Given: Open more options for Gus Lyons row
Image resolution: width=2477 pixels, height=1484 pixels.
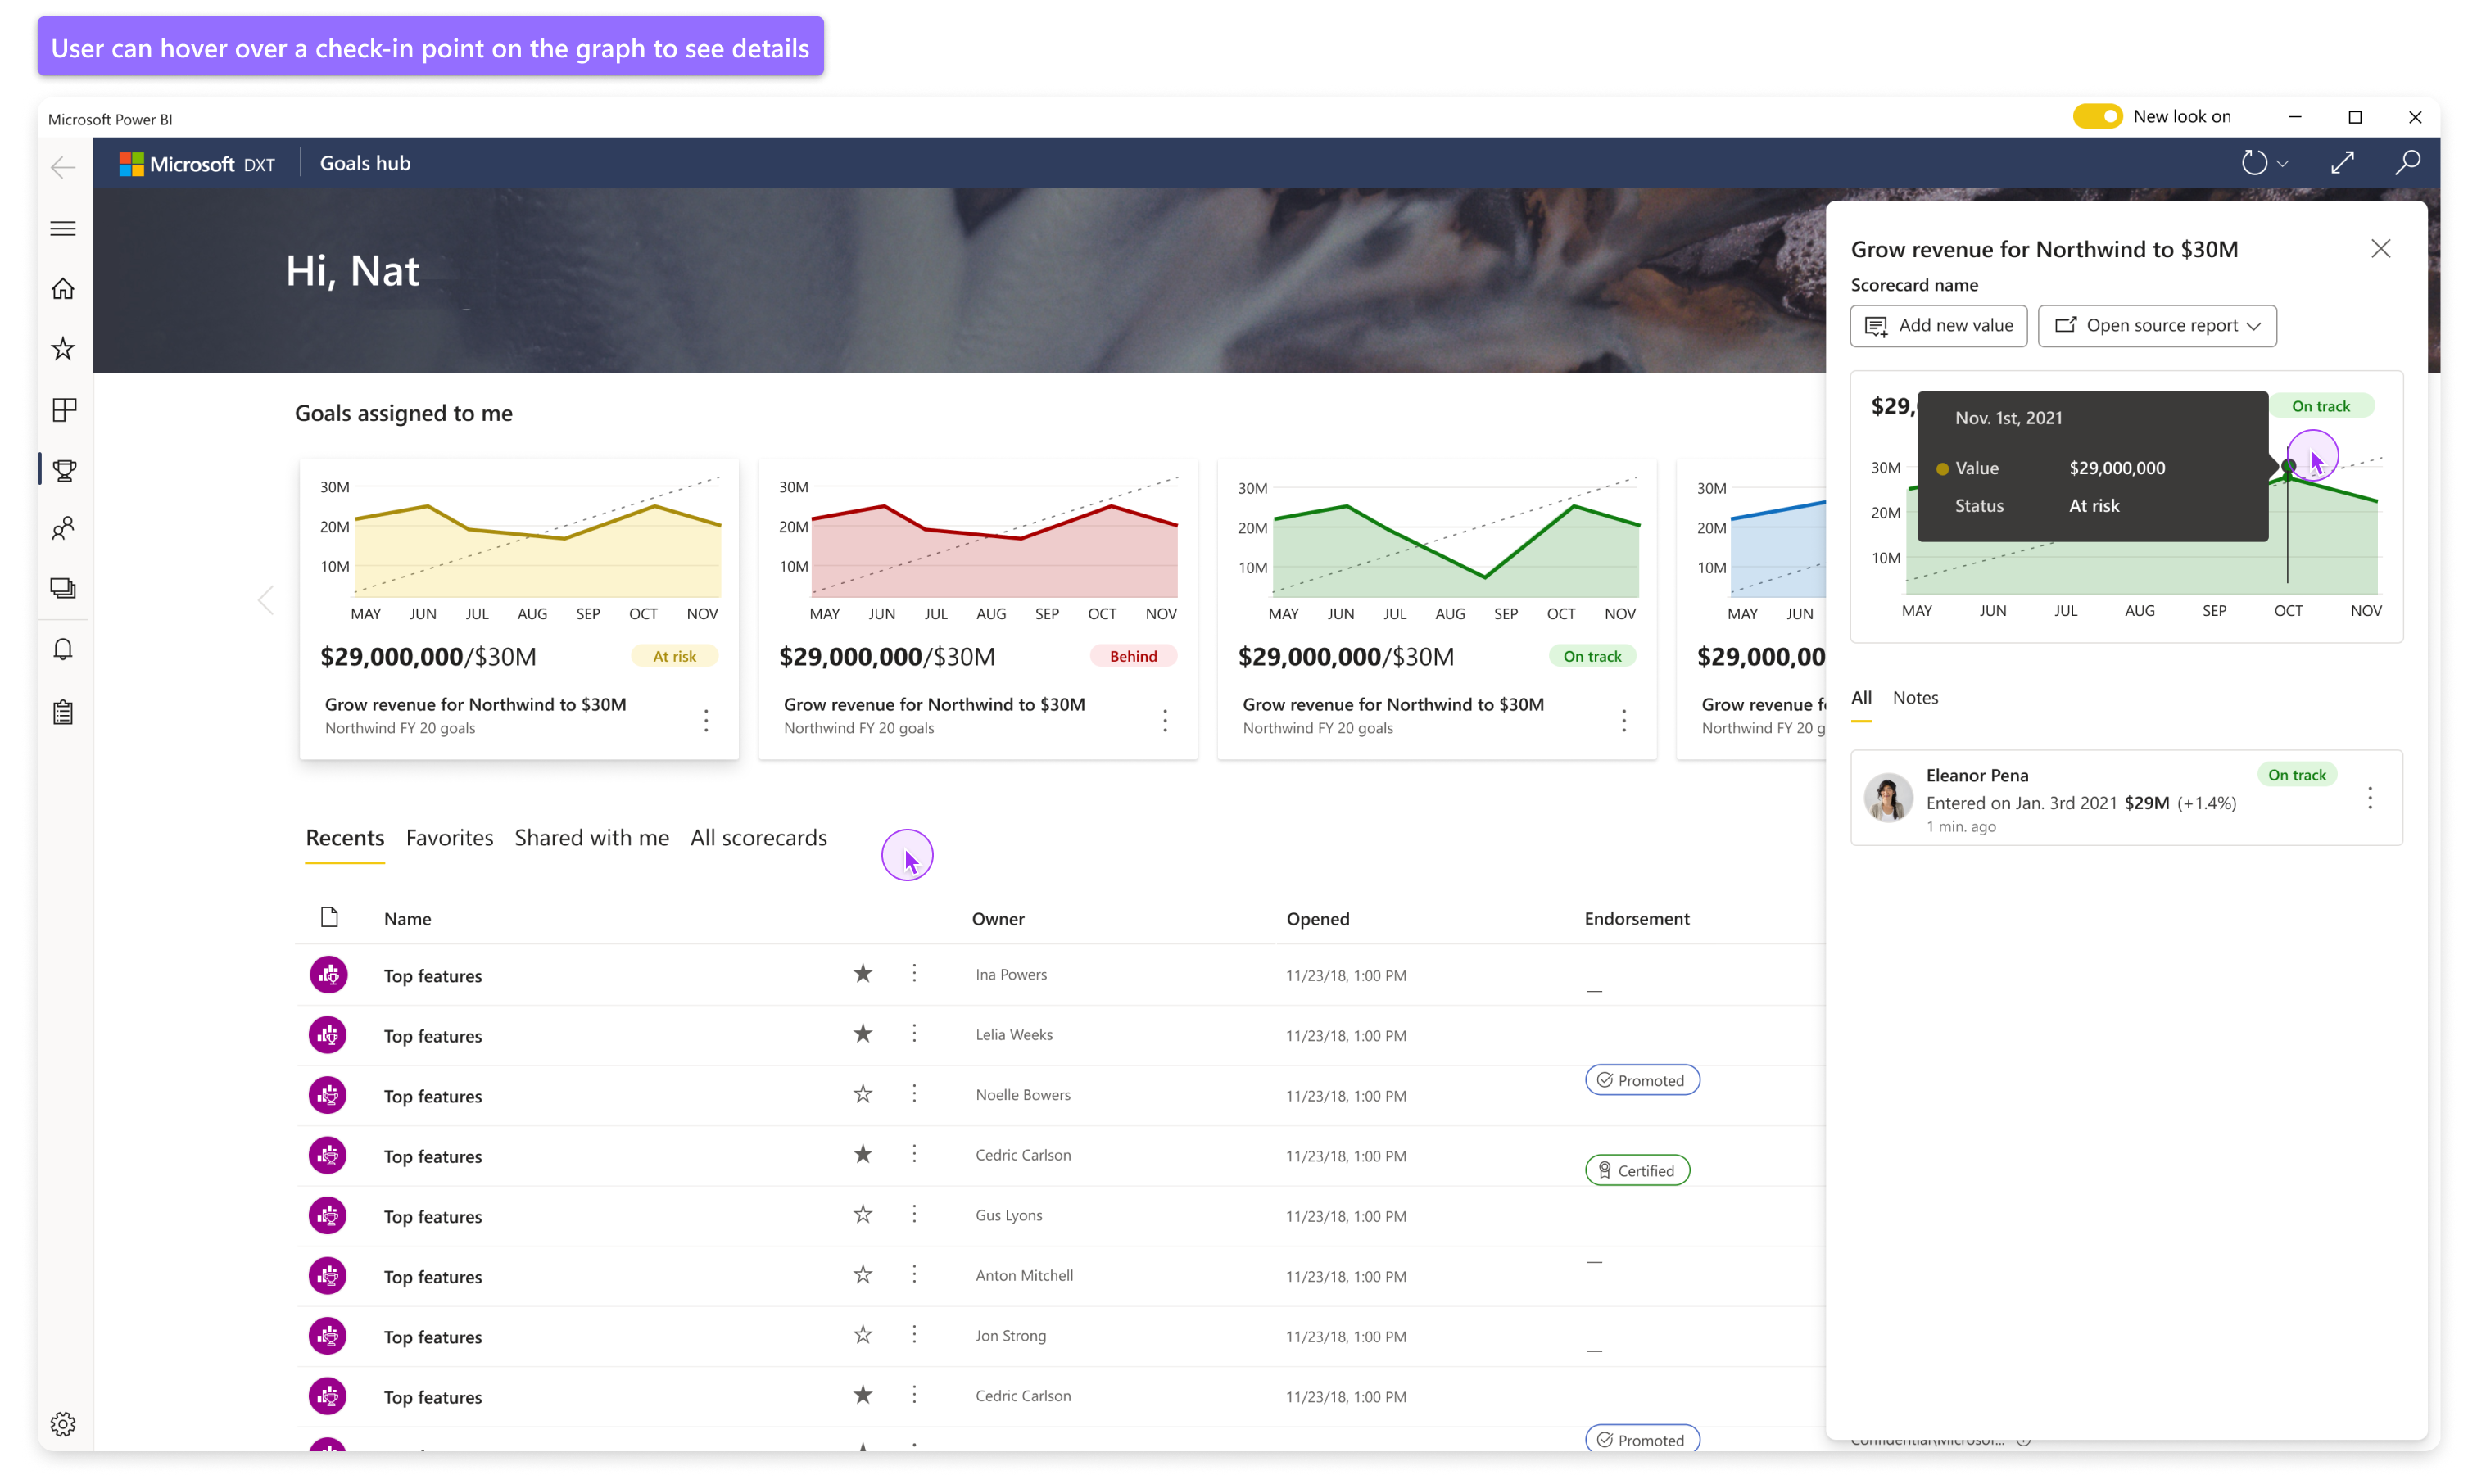Looking at the screenshot, I should pyautogui.click(x=914, y=1214).
